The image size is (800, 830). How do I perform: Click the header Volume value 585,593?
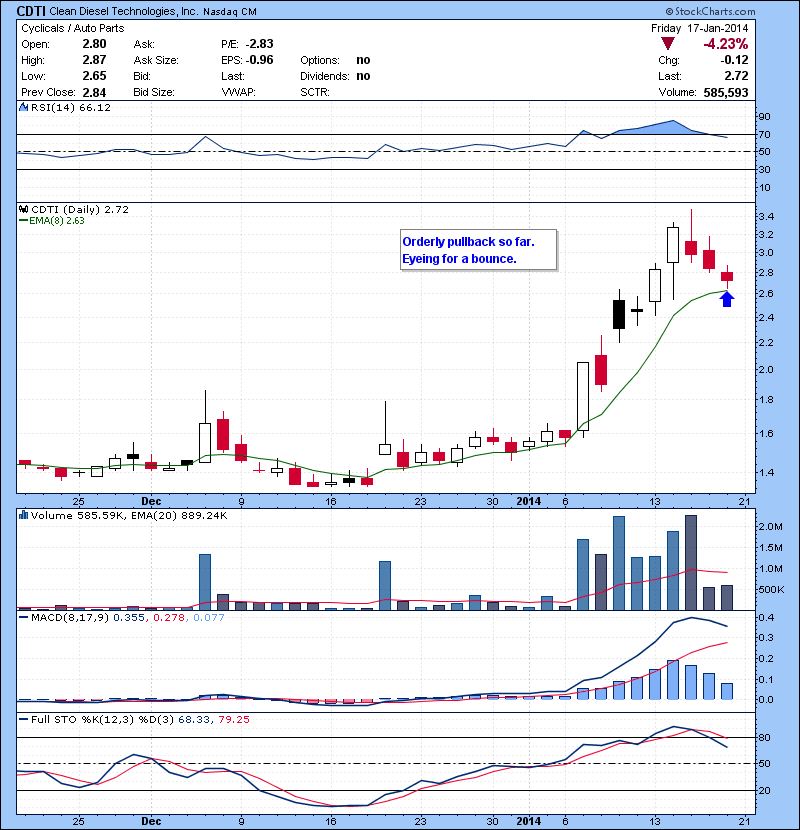pyautogui.click(x=726, y=92)
